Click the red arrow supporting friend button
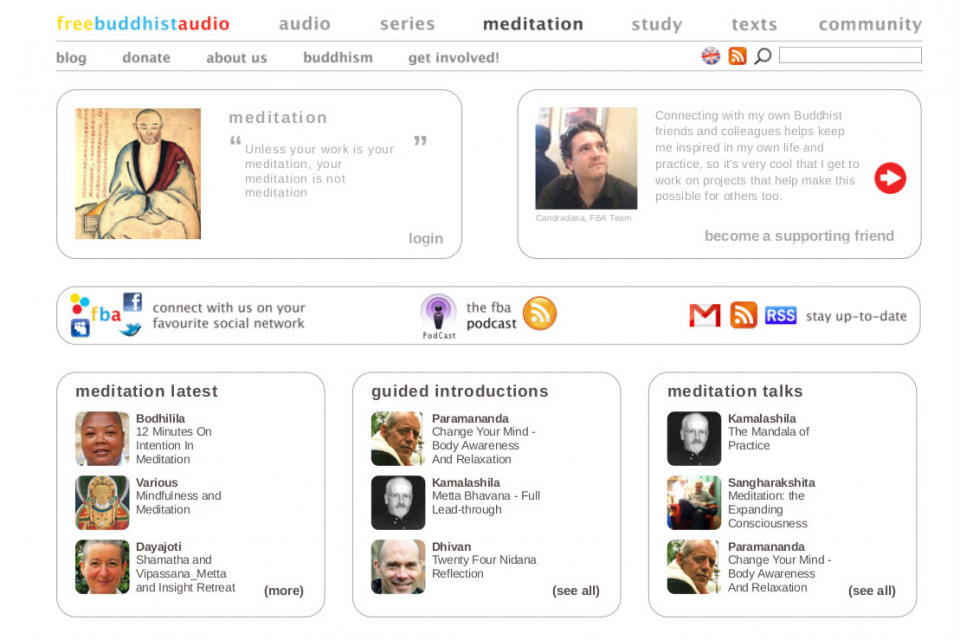960x640 pixels. [890, 178]
